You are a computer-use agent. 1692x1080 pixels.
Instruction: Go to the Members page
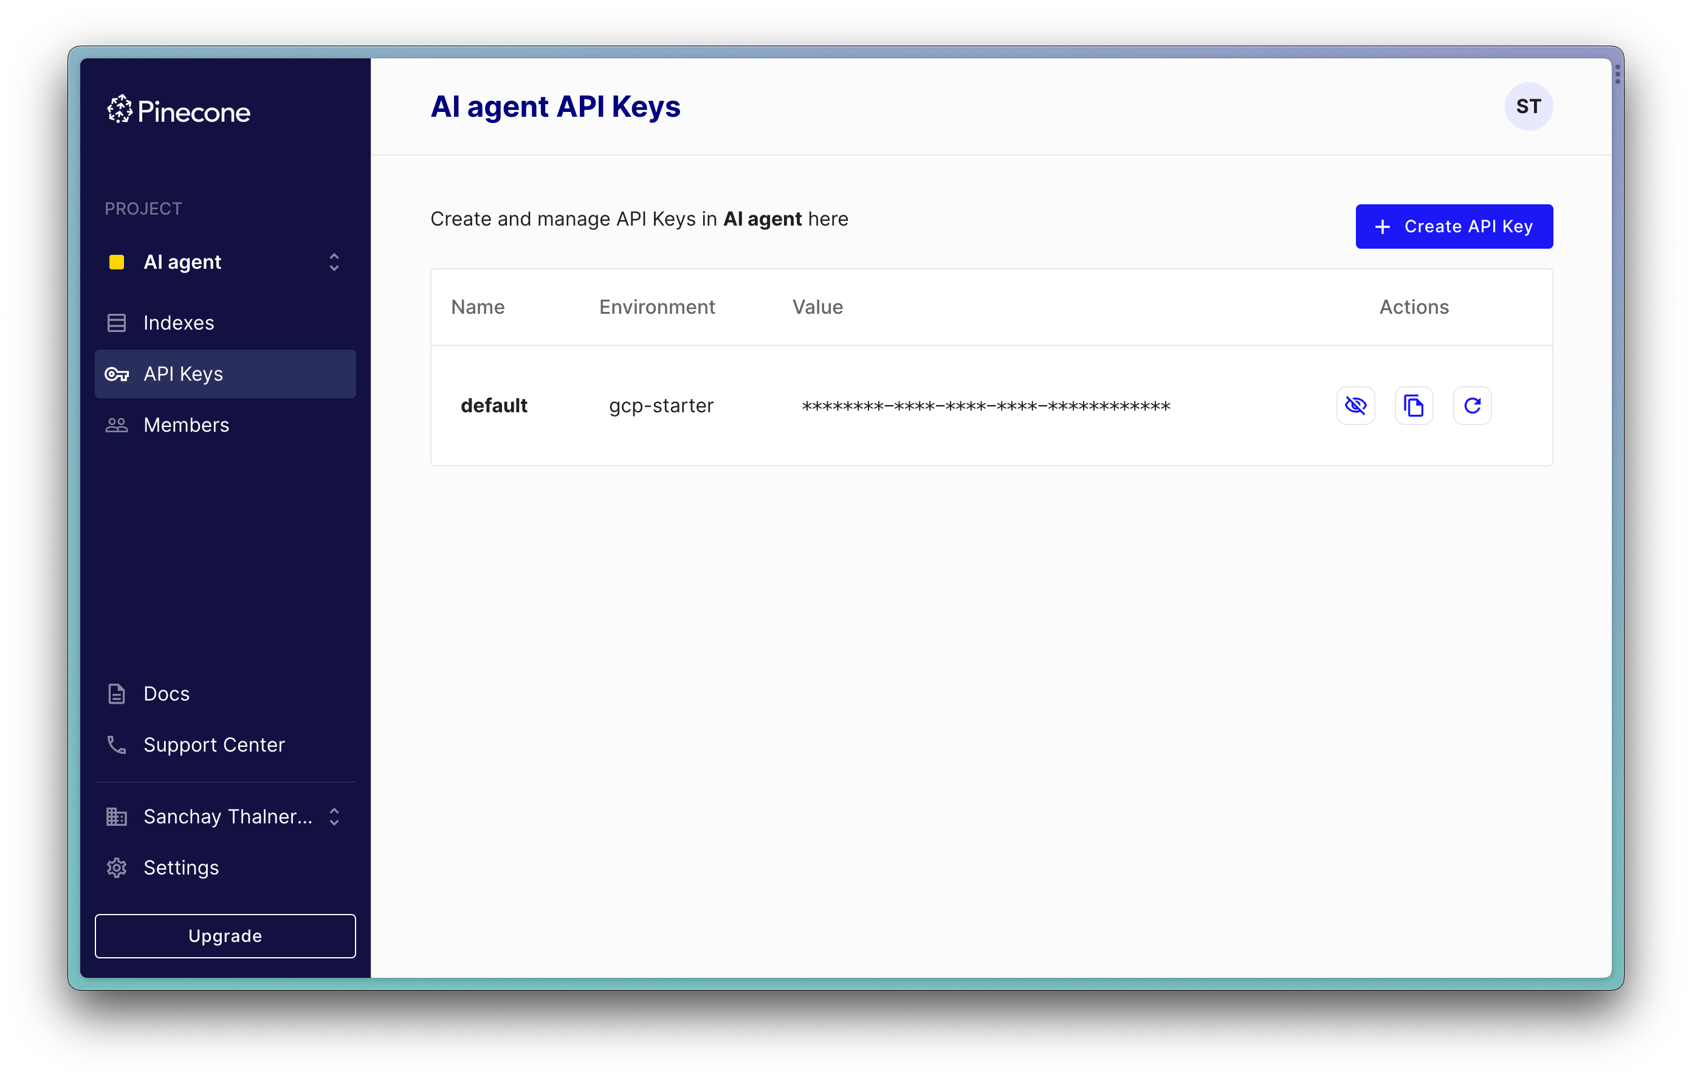pyautogui.click(x=225, y=425)
